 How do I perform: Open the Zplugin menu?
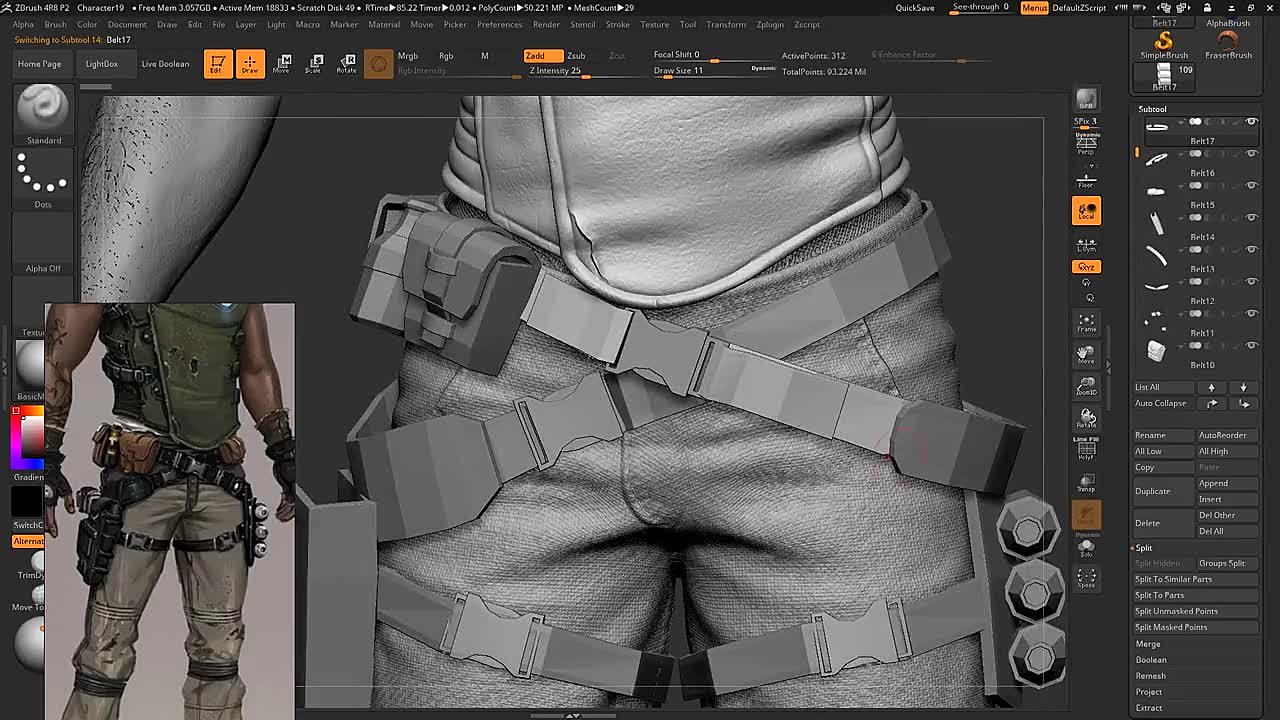pos(770,24)
